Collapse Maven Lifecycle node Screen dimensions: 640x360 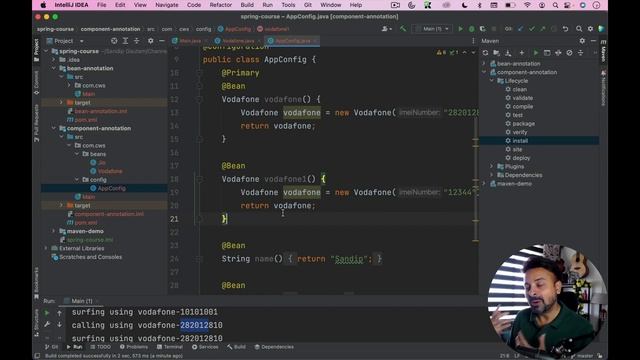(491, 81)
